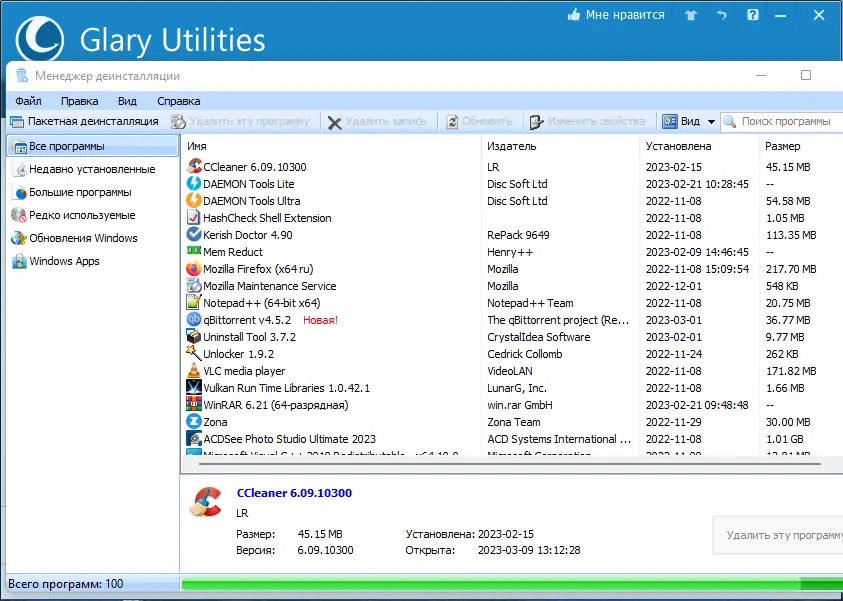Image resolution: width=843 pixels, height=601 pixels.
Task: Click the thumbs-up like icon
Action: click(574, 15)
